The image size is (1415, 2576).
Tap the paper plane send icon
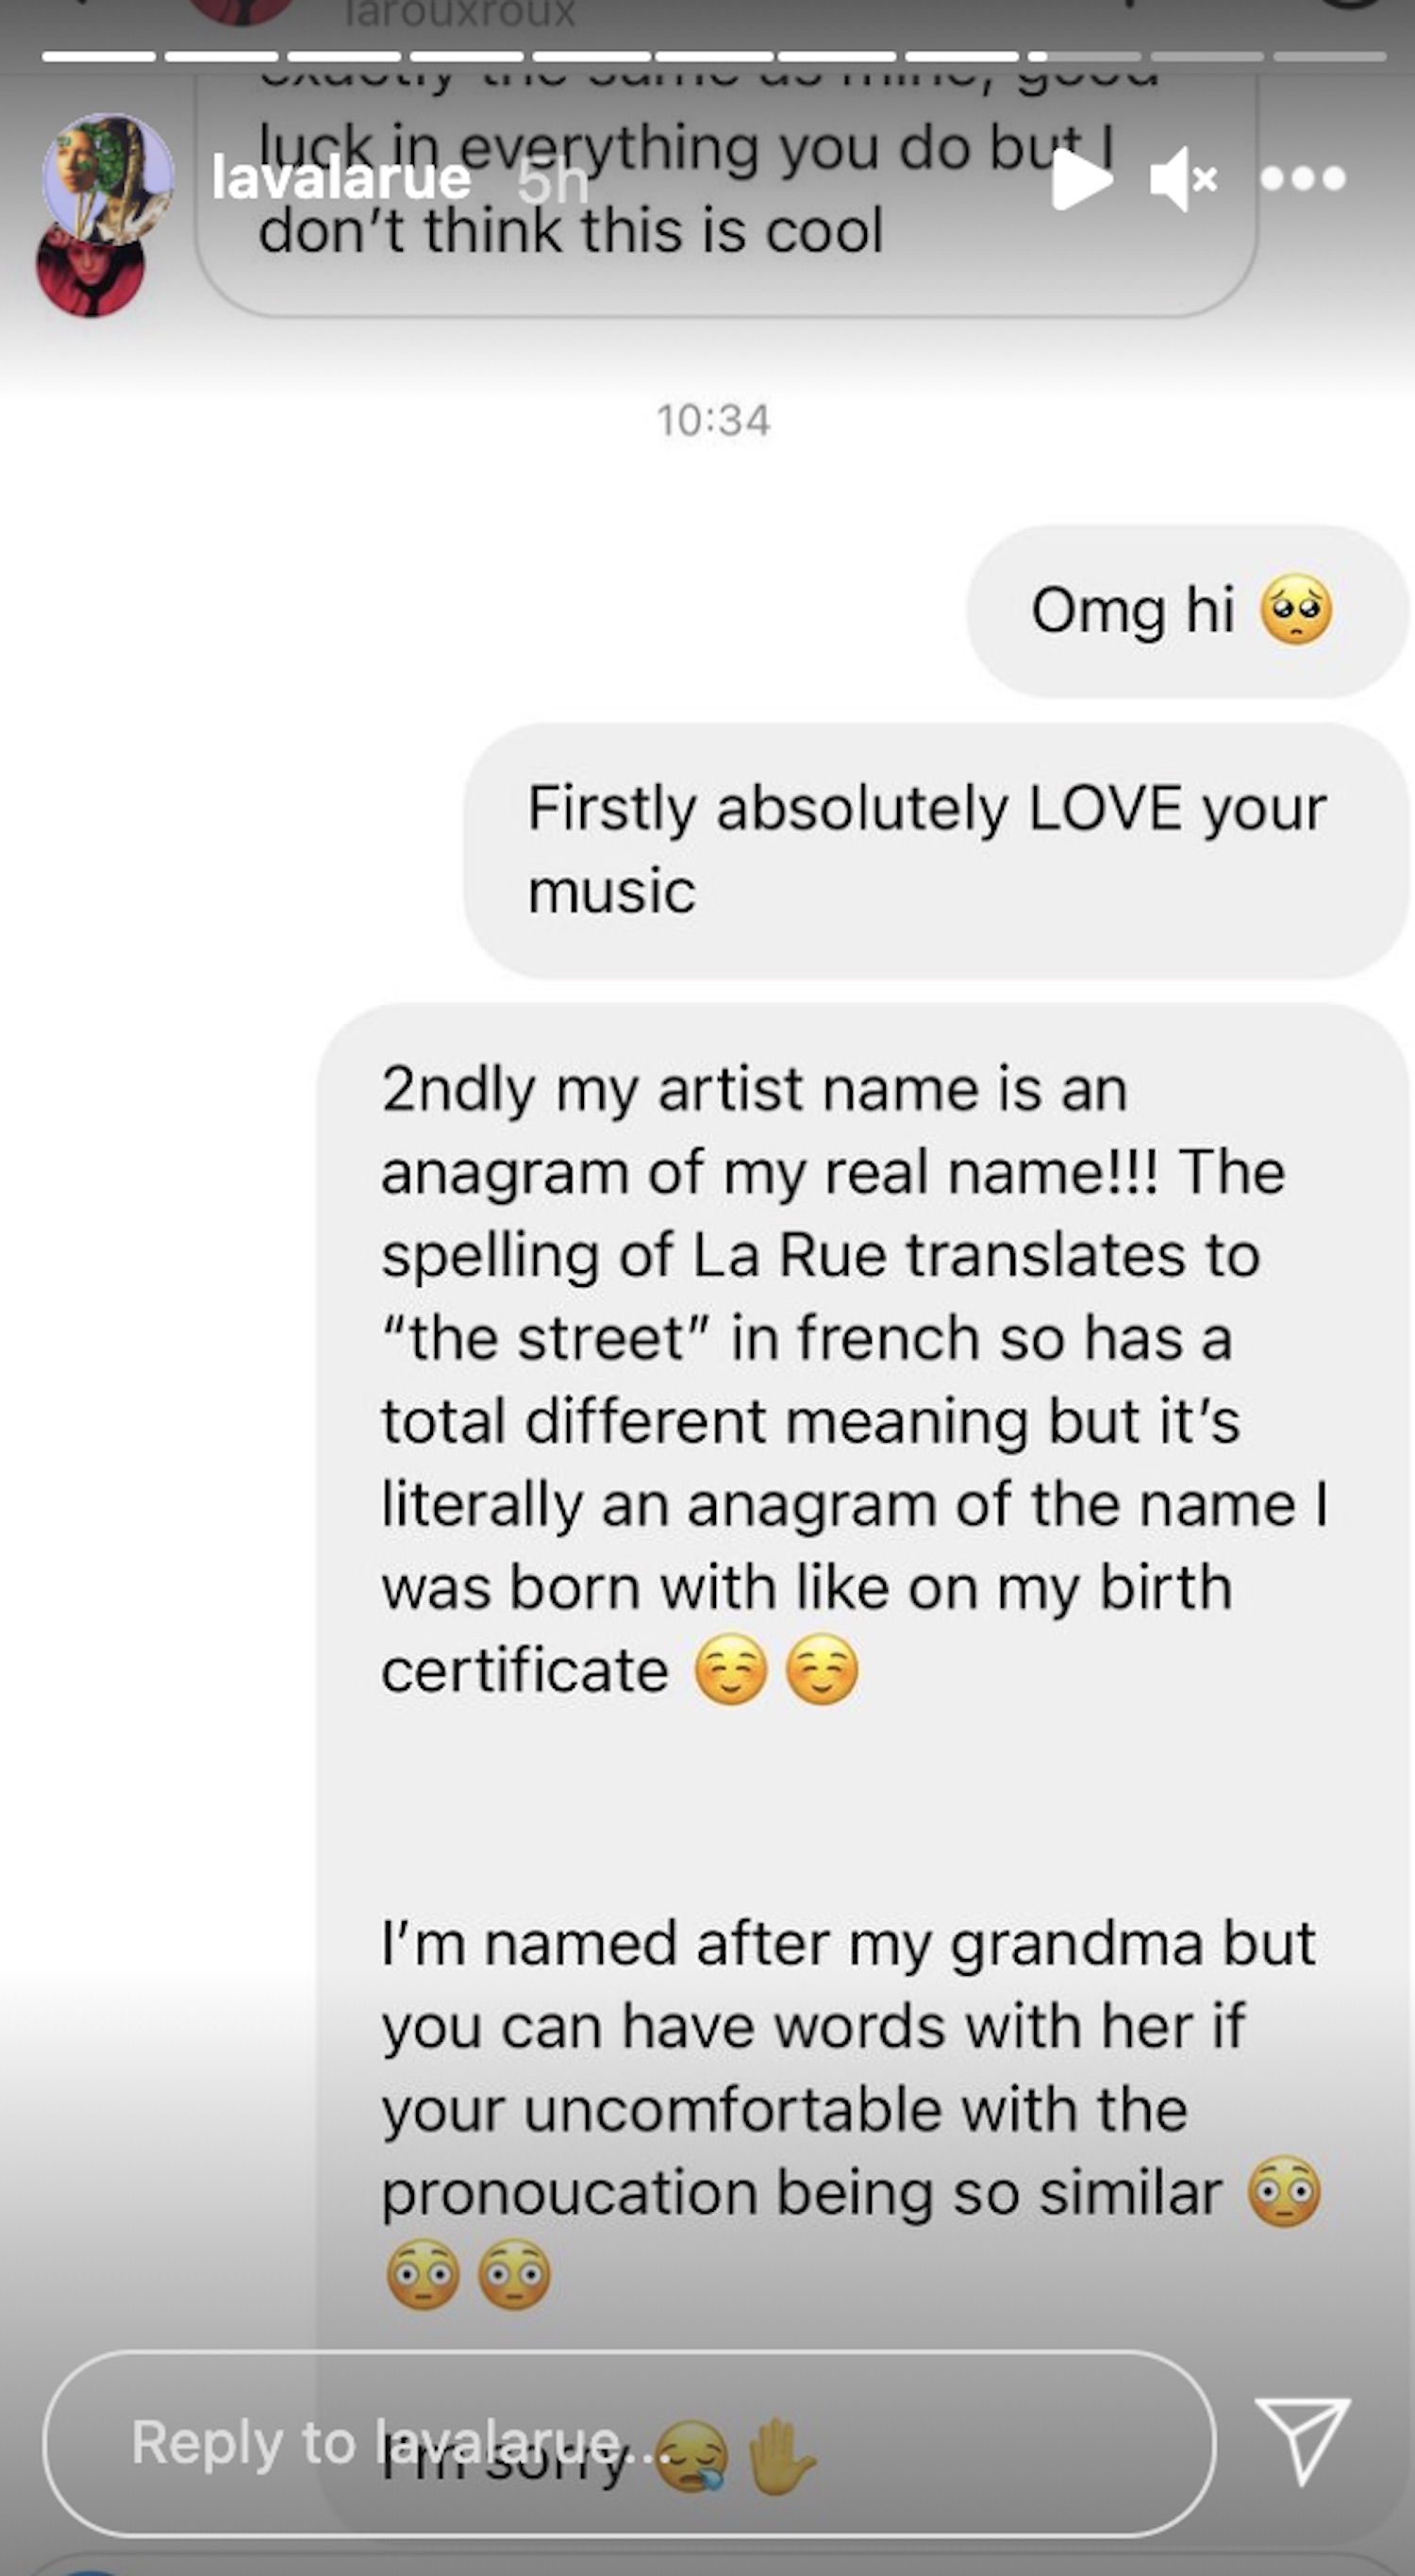tap(1302, 2441)
